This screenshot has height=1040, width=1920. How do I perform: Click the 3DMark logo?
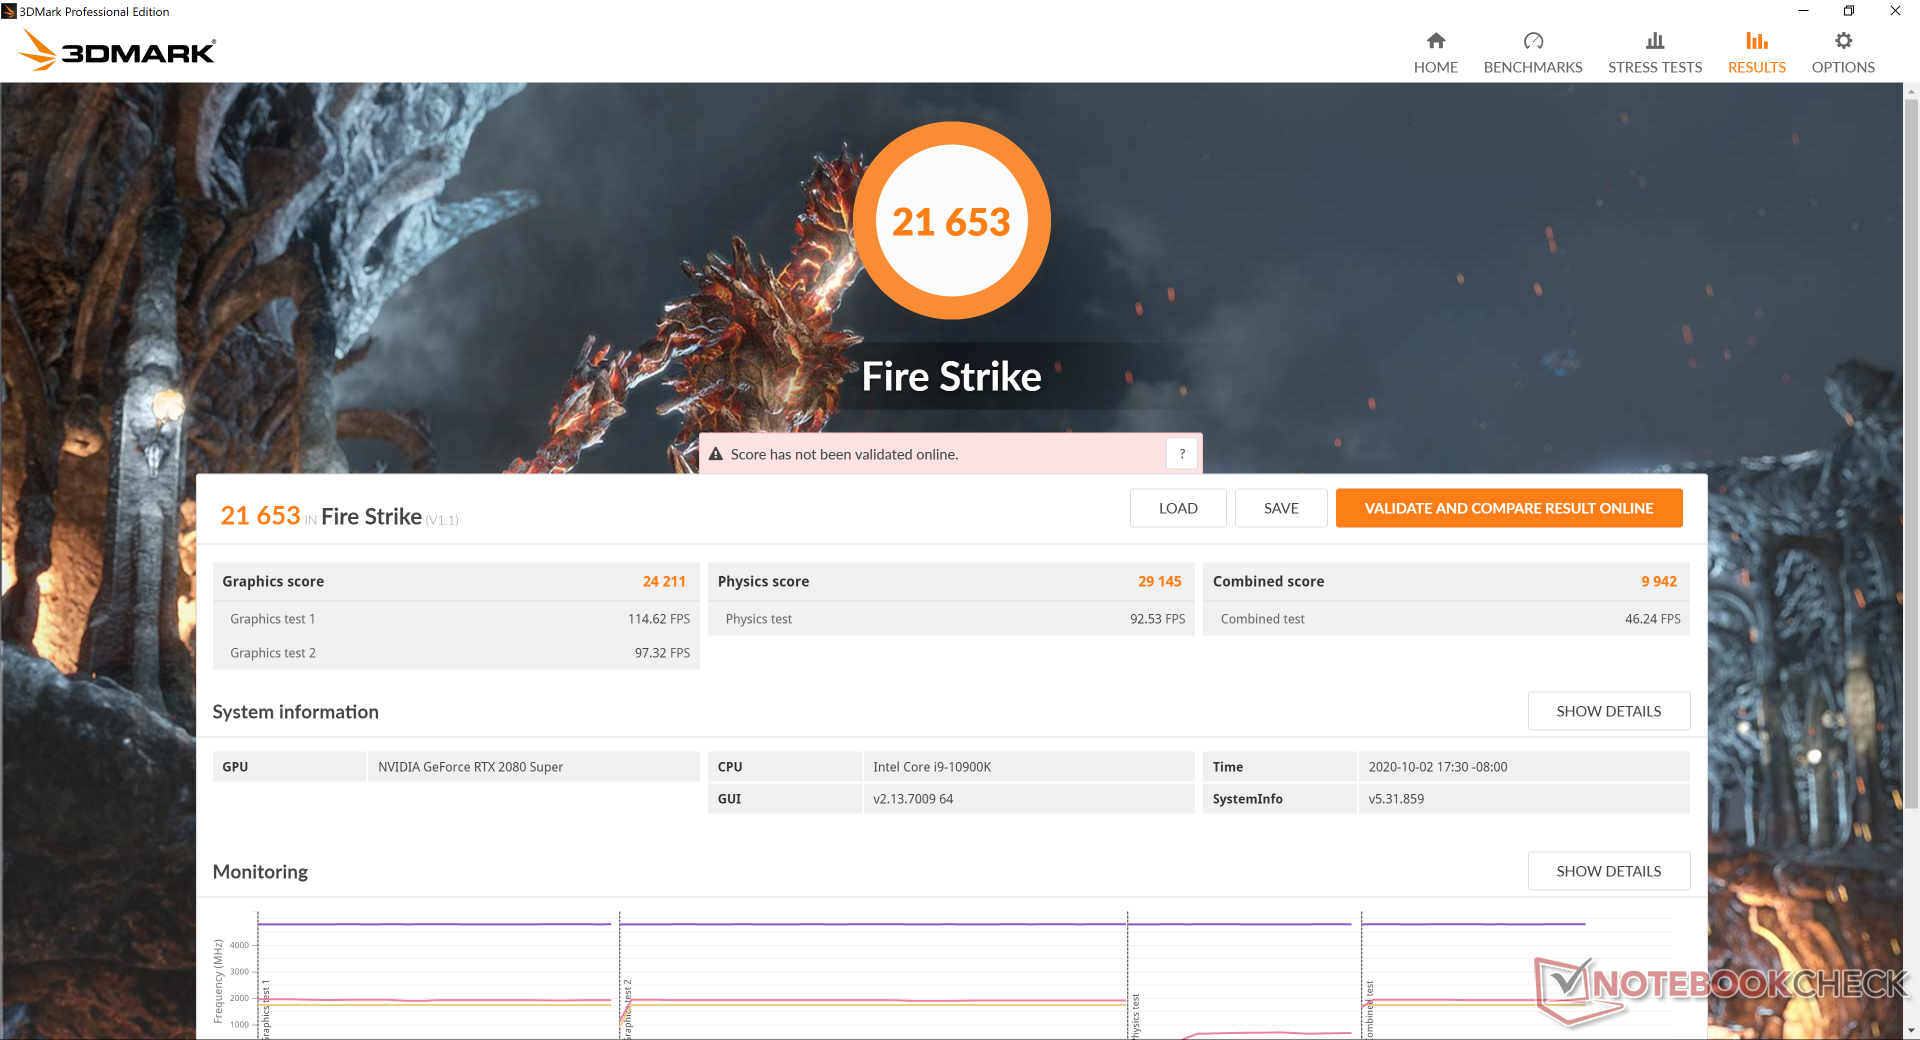click(x=117, y=50)
